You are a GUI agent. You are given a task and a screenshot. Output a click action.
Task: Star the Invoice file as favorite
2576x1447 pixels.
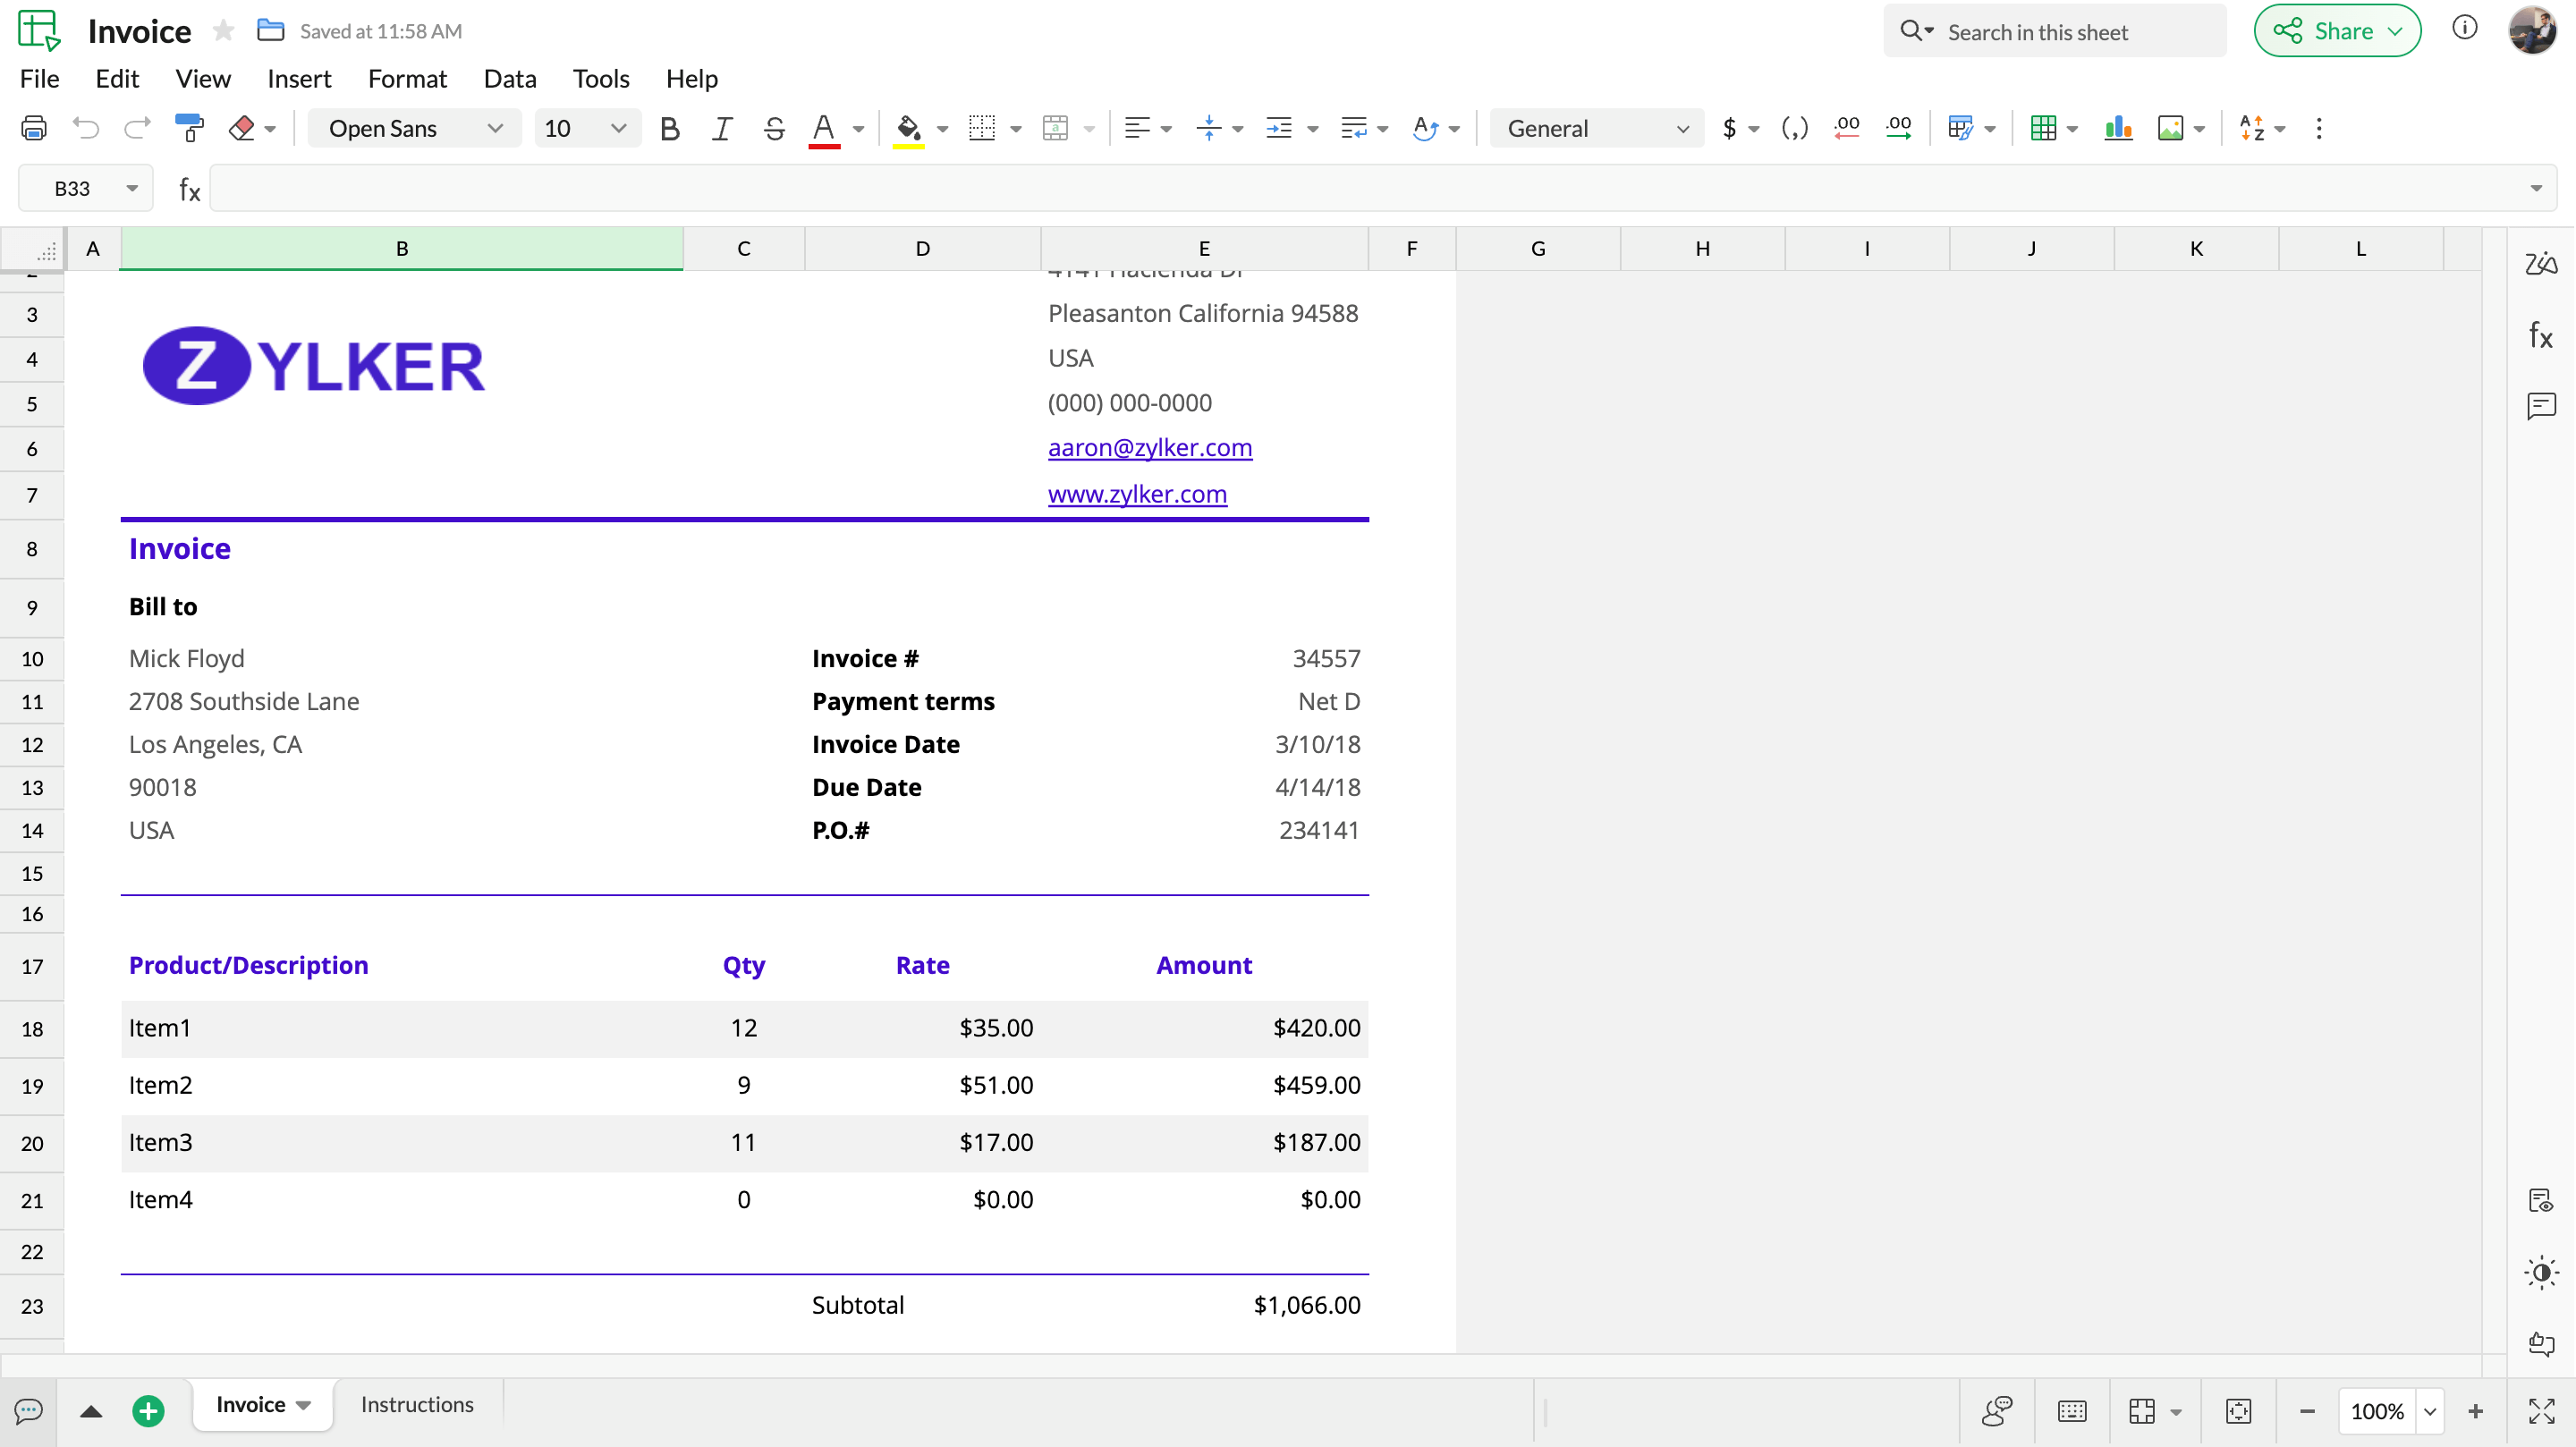222,30
